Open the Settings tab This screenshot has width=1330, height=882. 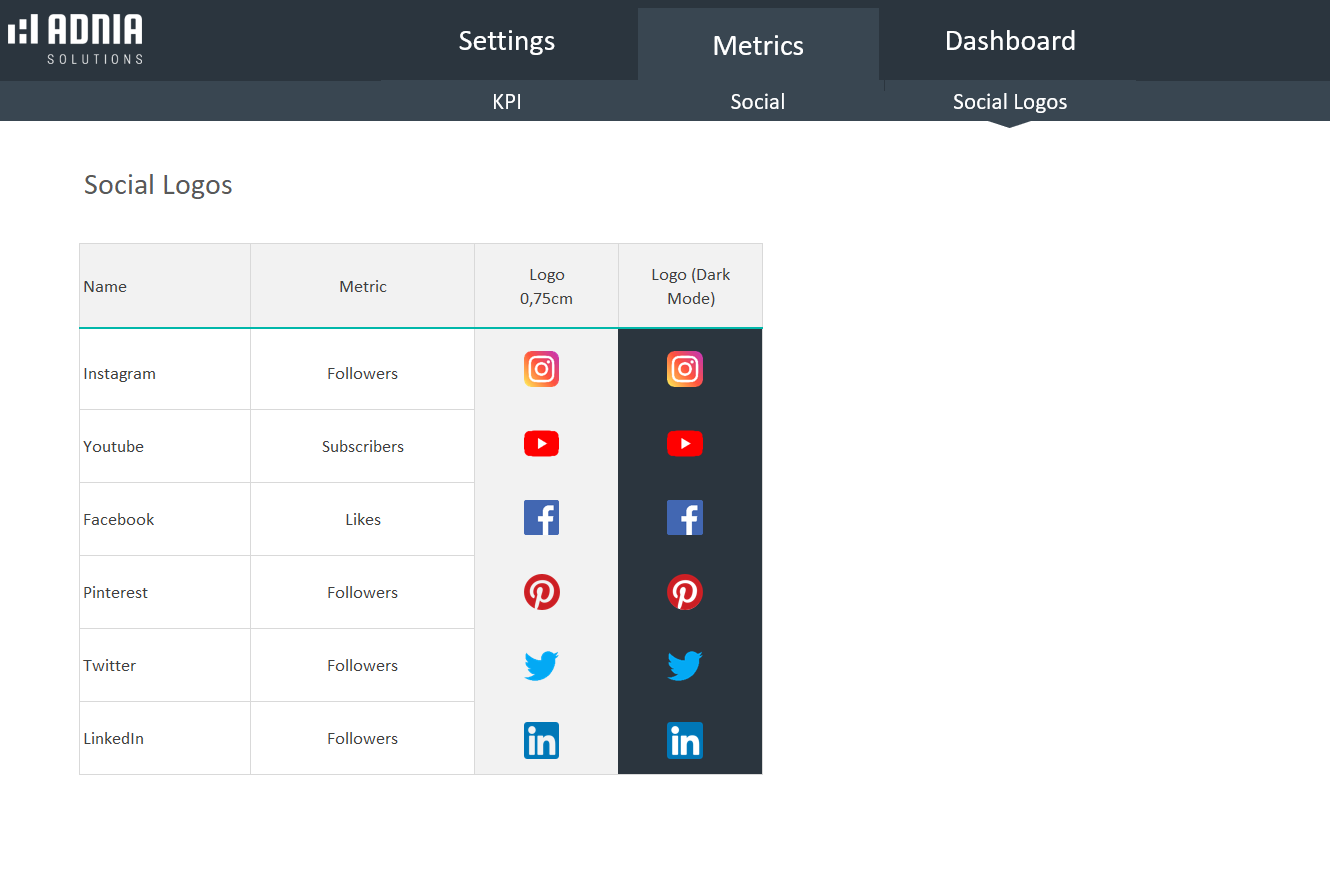[x=506, y=41]
